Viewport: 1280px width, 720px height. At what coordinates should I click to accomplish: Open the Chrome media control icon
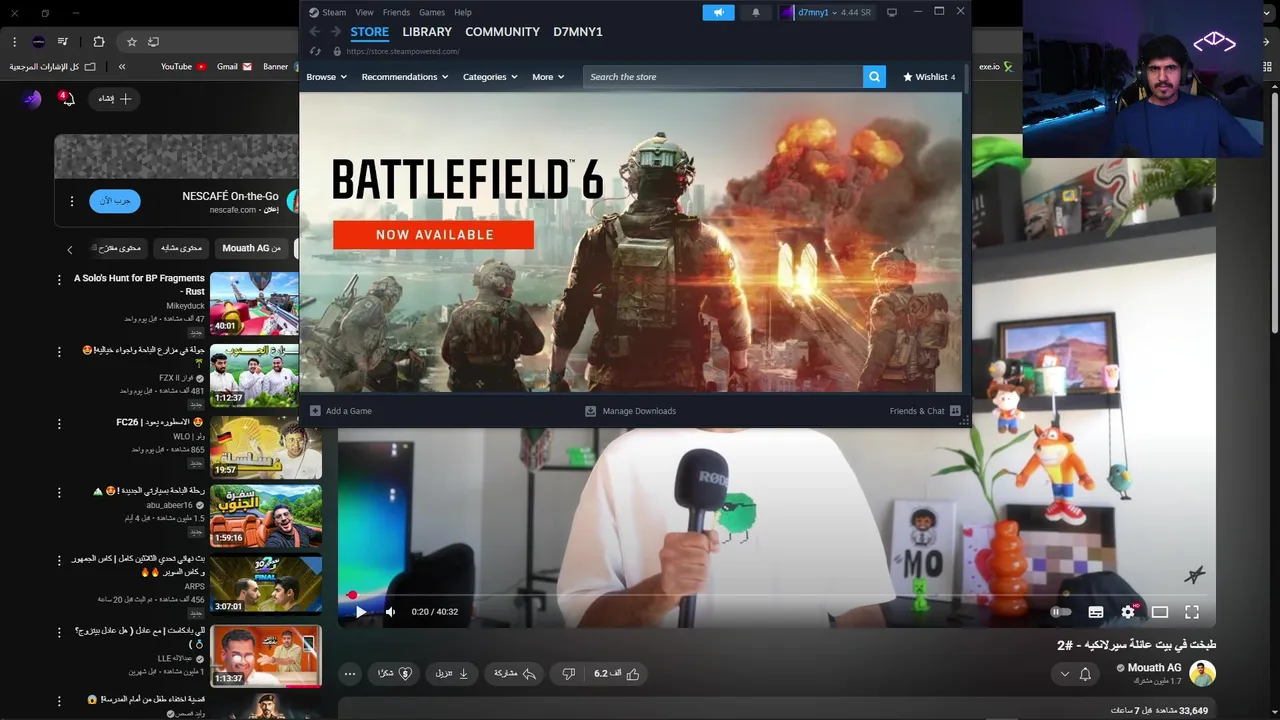pos(63,42)
